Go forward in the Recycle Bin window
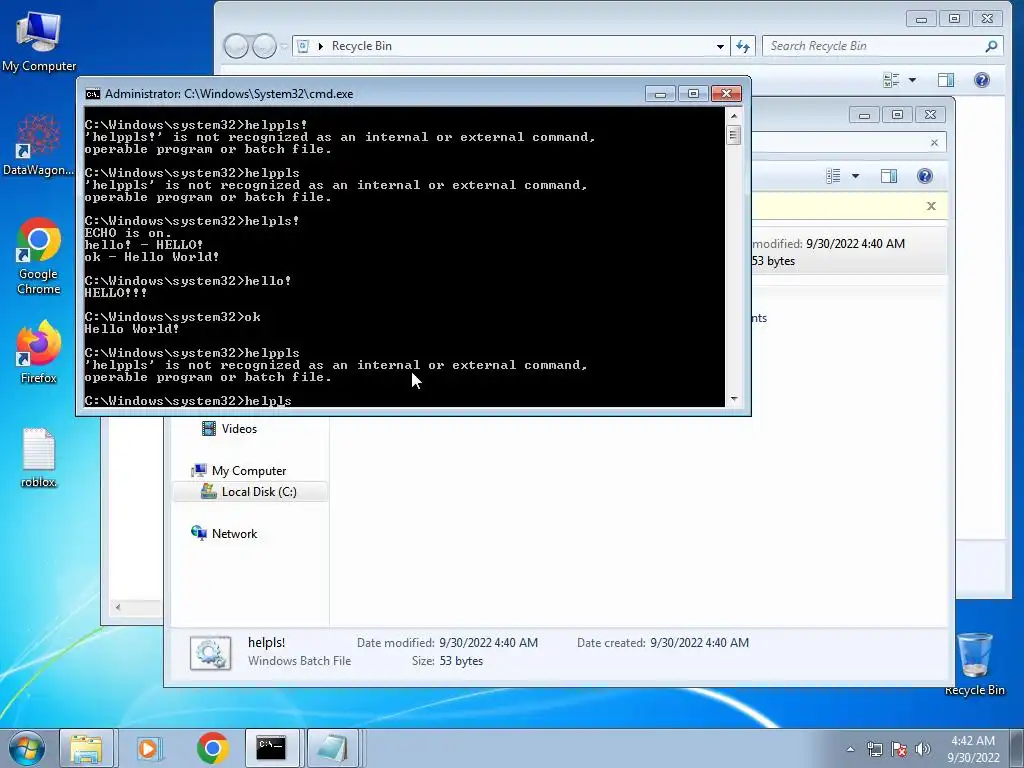Screen dimensions: 1024x768 tap(264, 46)
